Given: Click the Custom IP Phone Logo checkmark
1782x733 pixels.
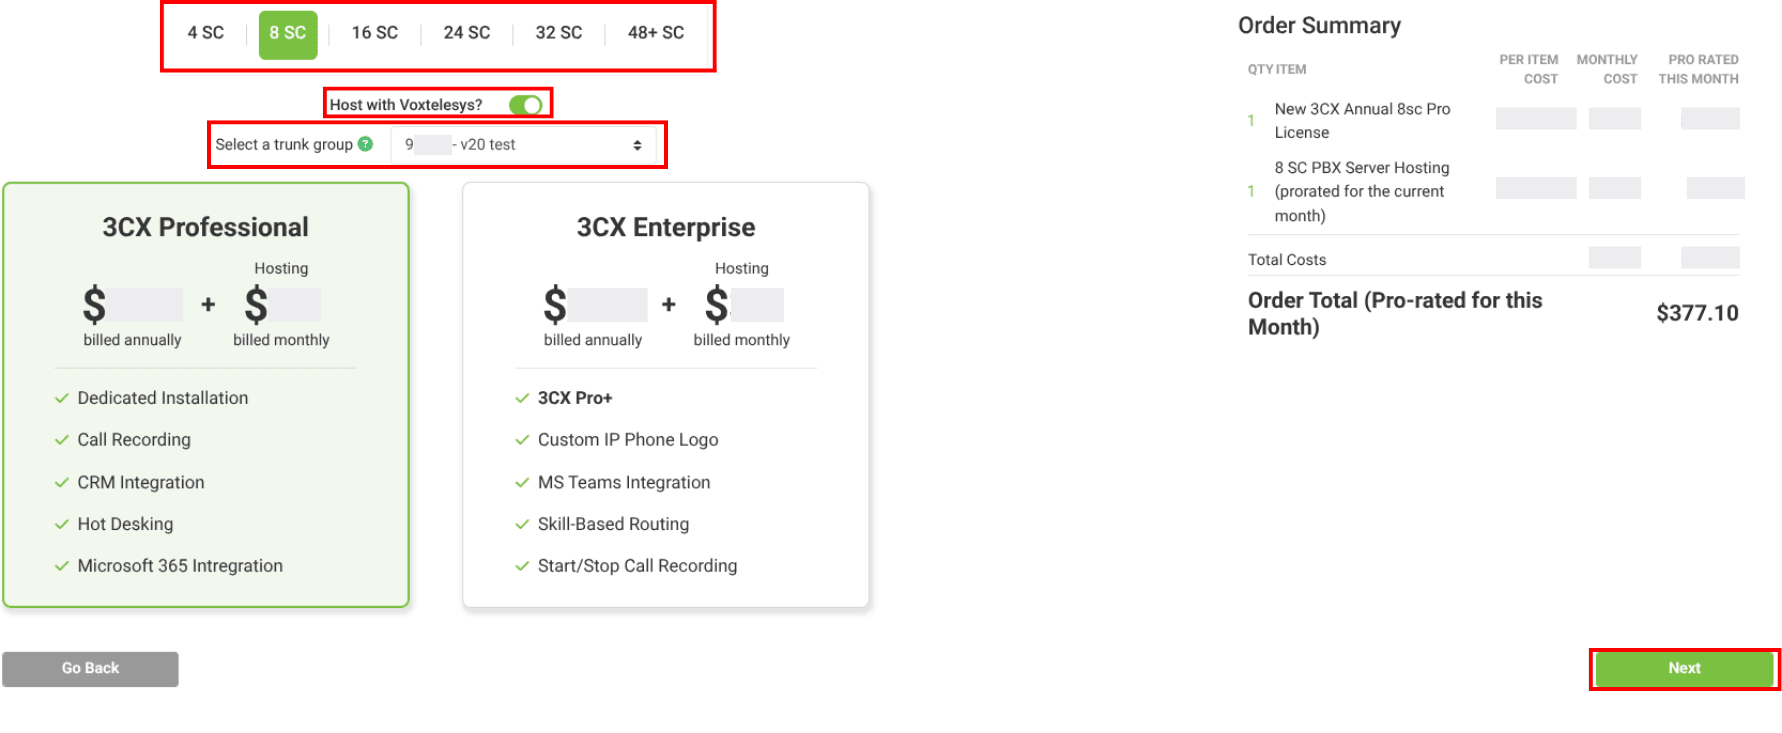Looking at the screenshot, I should (522, 440).
